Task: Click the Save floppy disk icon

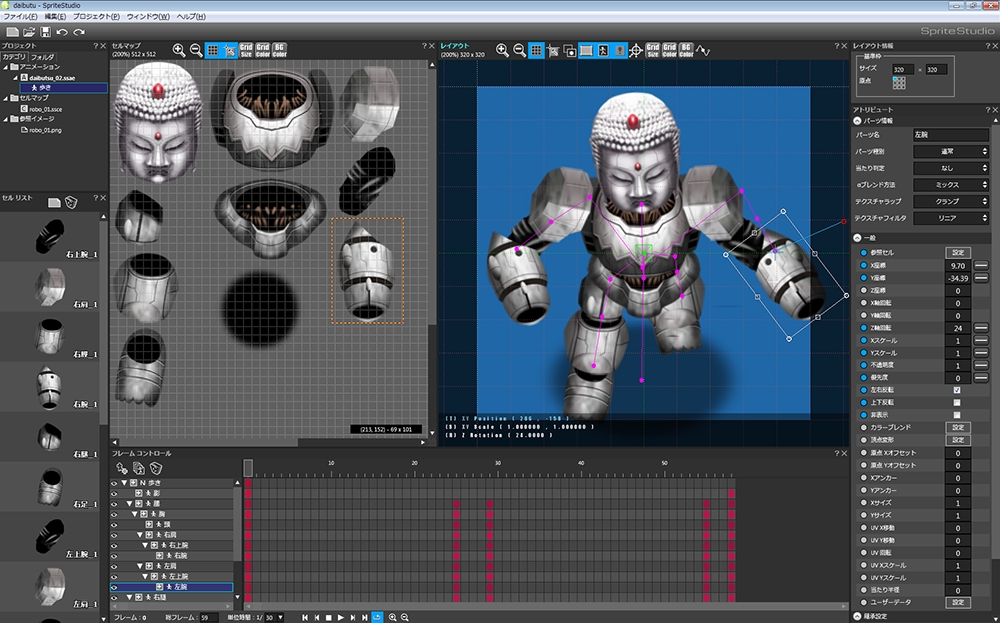Action: point(43,33)
